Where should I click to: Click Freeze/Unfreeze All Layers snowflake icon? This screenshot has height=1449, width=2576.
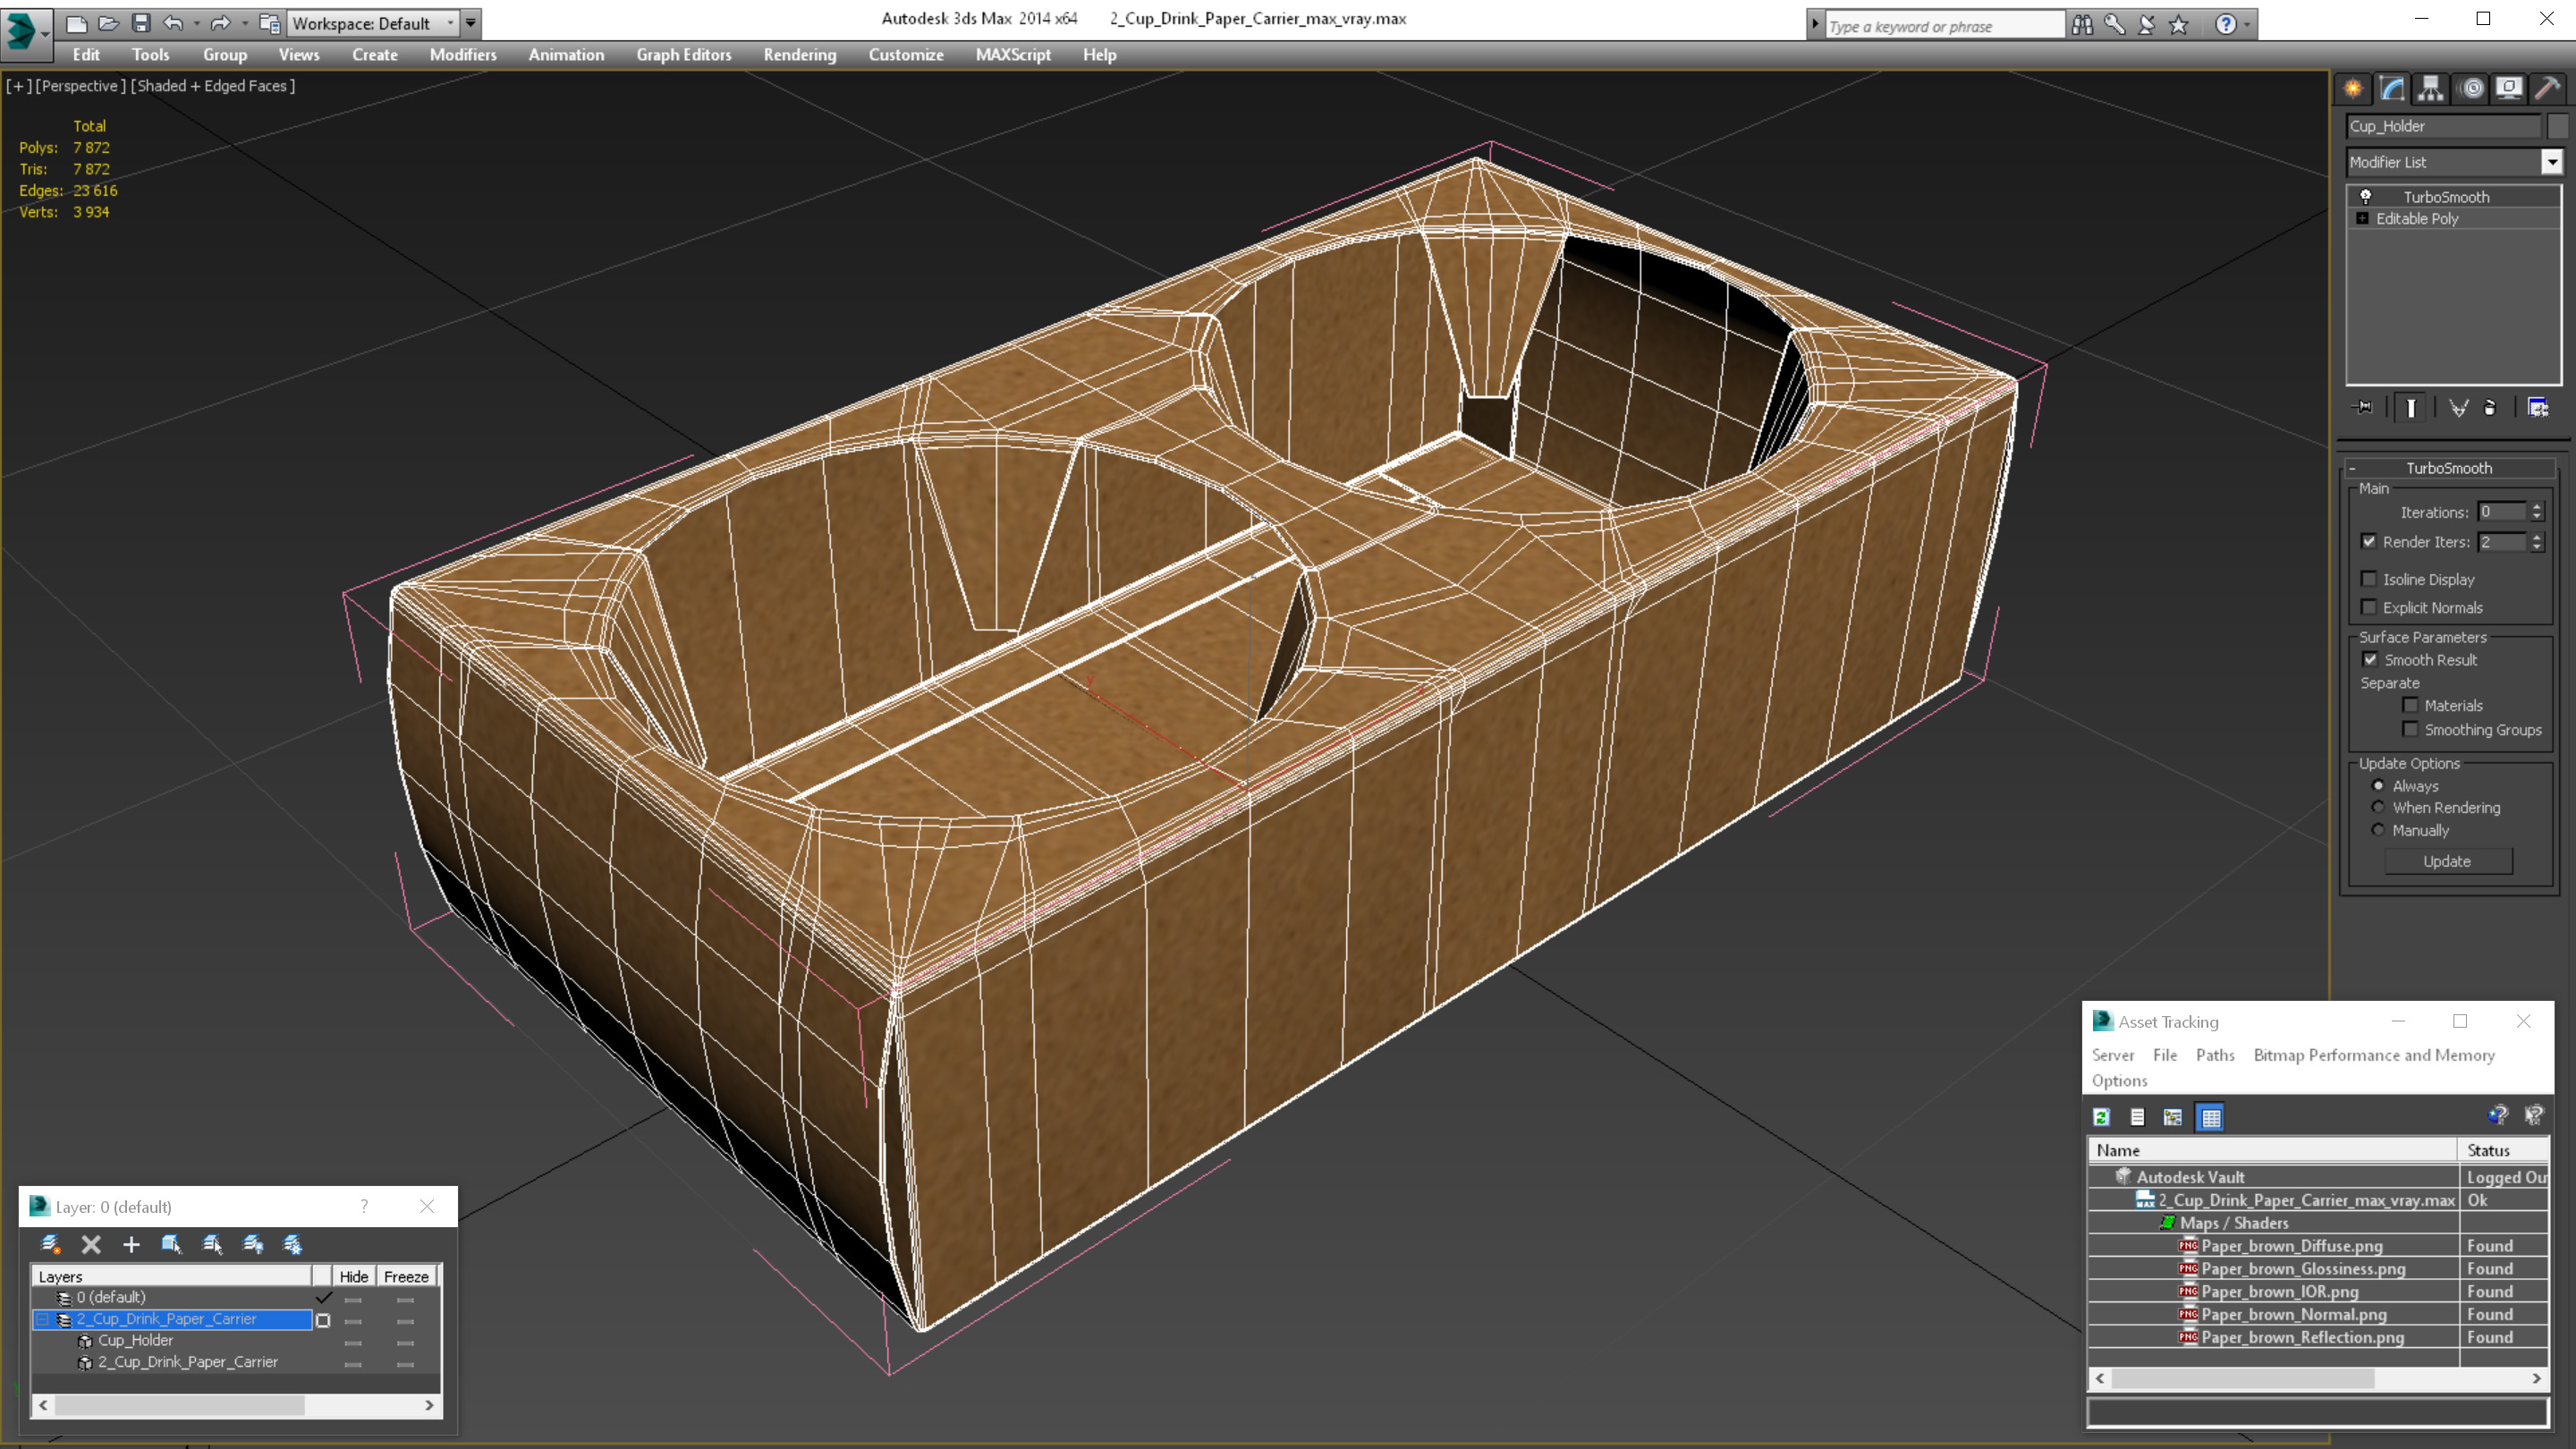pyautogui.click(x=292, y=1244)
